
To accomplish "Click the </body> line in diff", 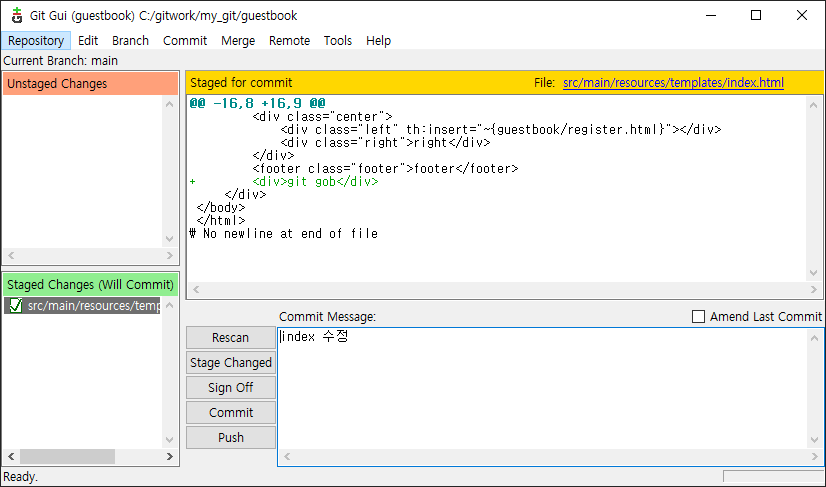I will pos(221,208).
